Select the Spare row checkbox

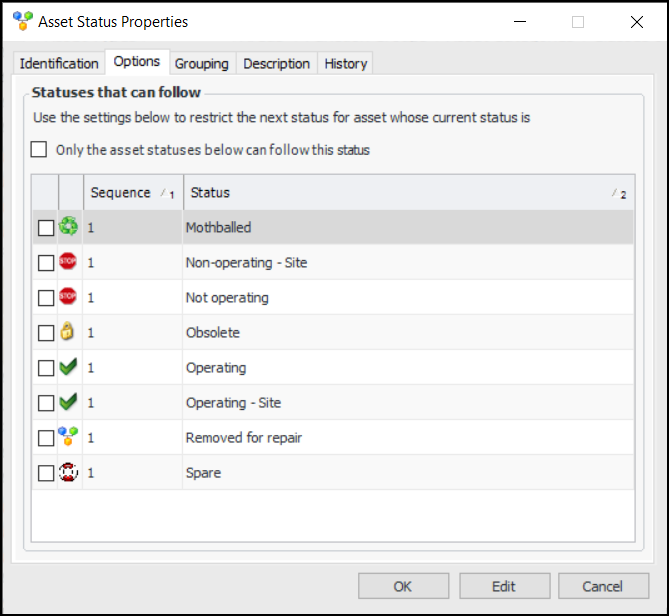(x=46, y=473)
